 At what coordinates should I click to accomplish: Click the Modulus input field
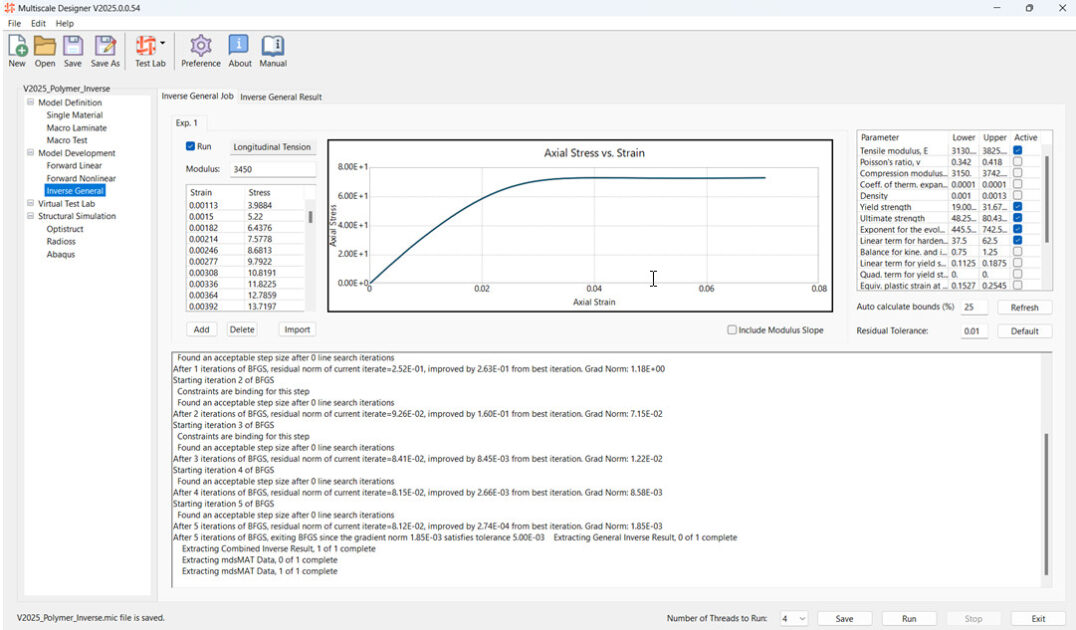coord(272,170)
